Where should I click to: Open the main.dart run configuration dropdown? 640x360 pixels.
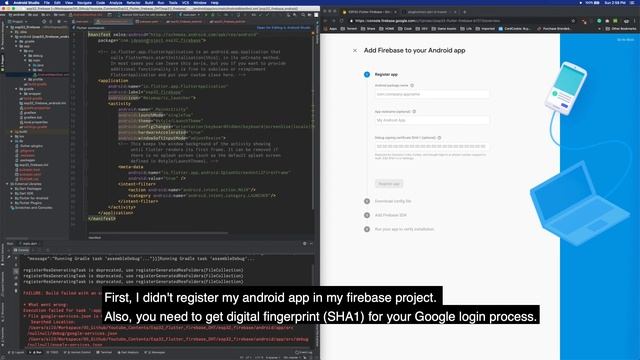(x=190, y=15)
